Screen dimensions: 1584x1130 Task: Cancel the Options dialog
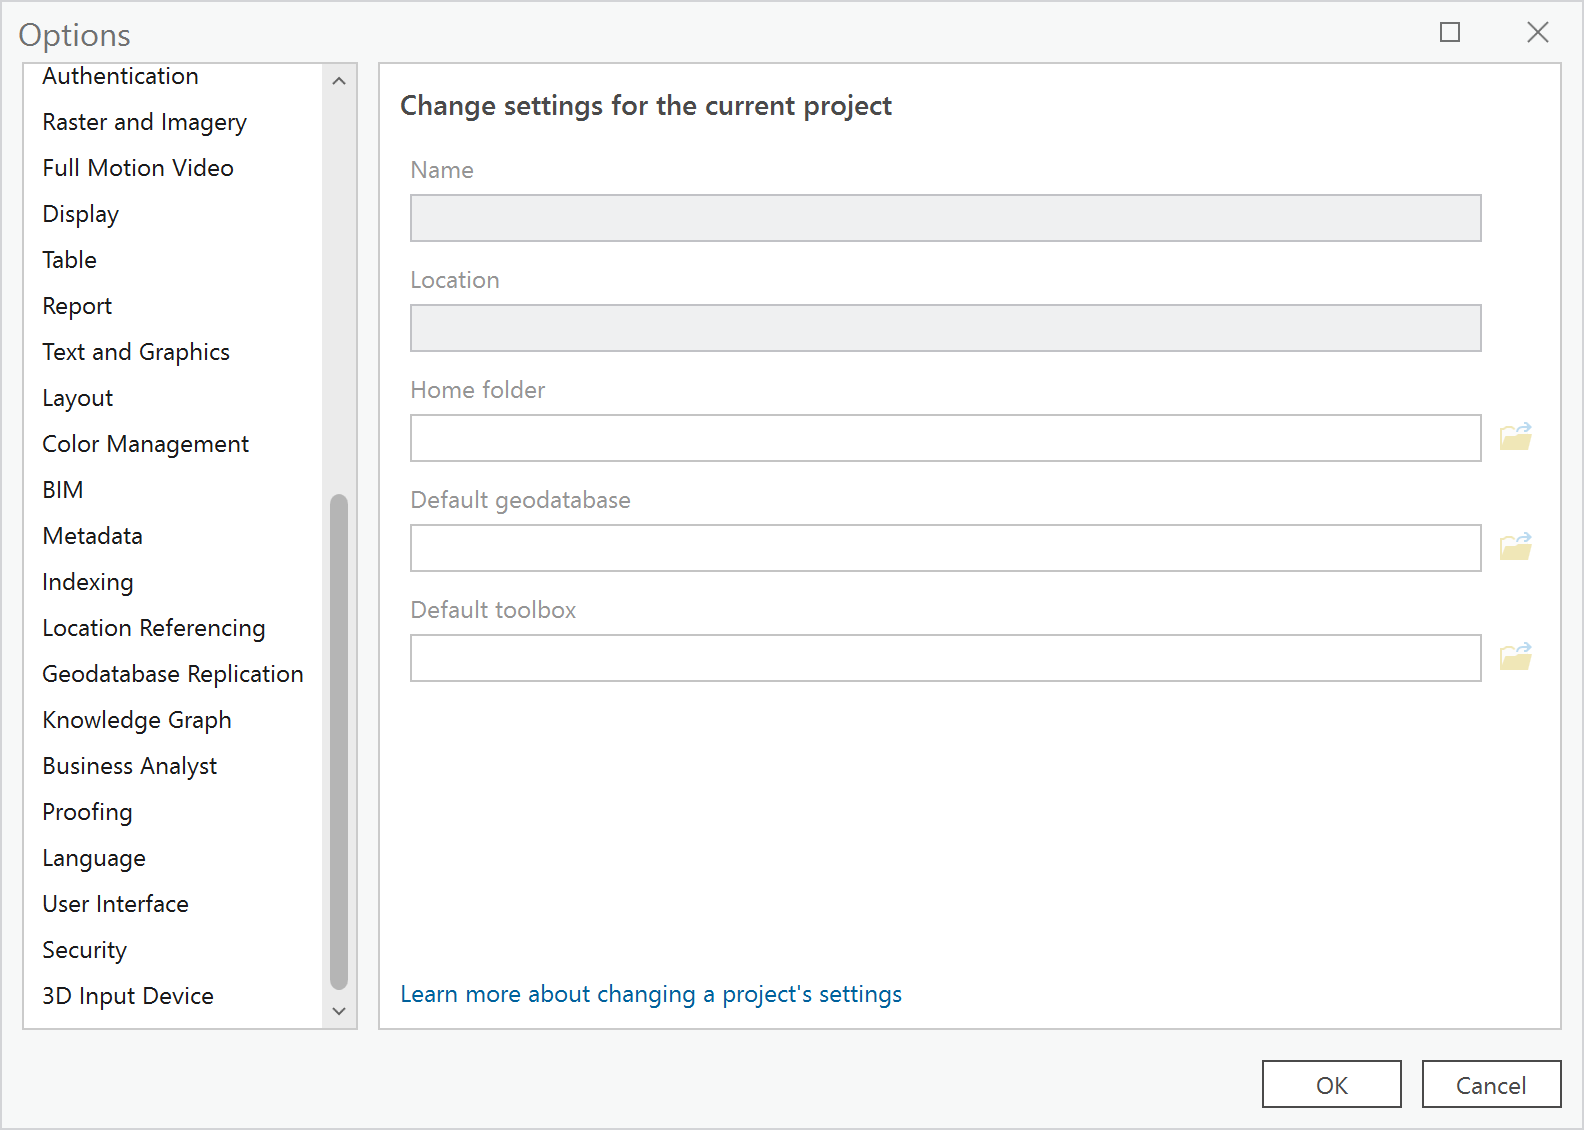[x=1490, y=1085]
